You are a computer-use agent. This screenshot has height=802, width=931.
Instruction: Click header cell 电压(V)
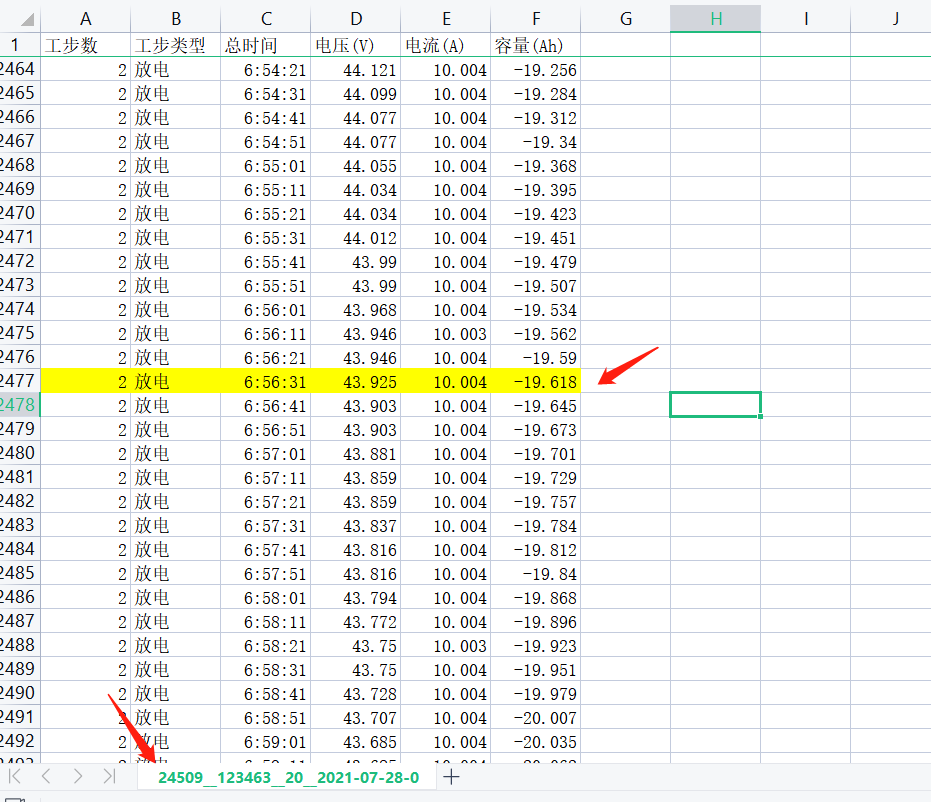355,45
